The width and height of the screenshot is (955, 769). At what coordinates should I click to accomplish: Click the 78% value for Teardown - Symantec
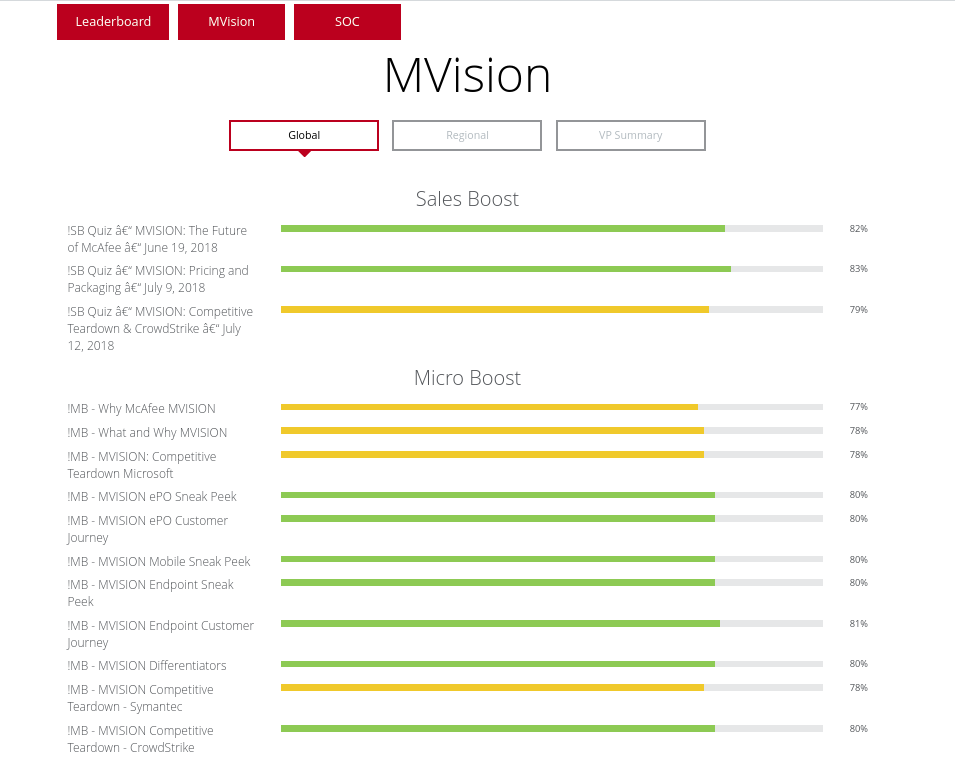858,688
